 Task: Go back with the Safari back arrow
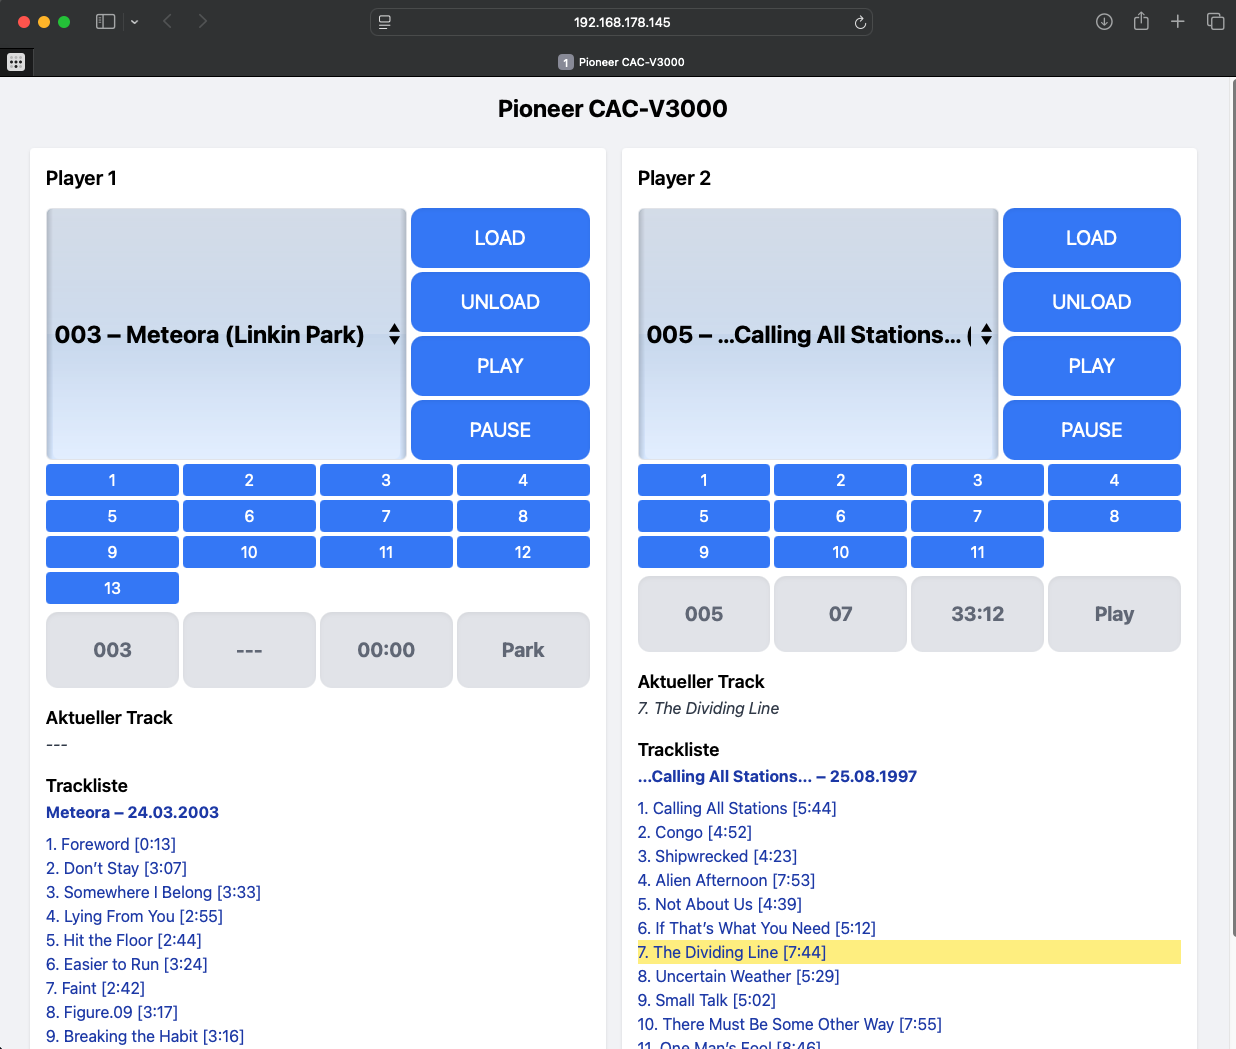point(167,21)
